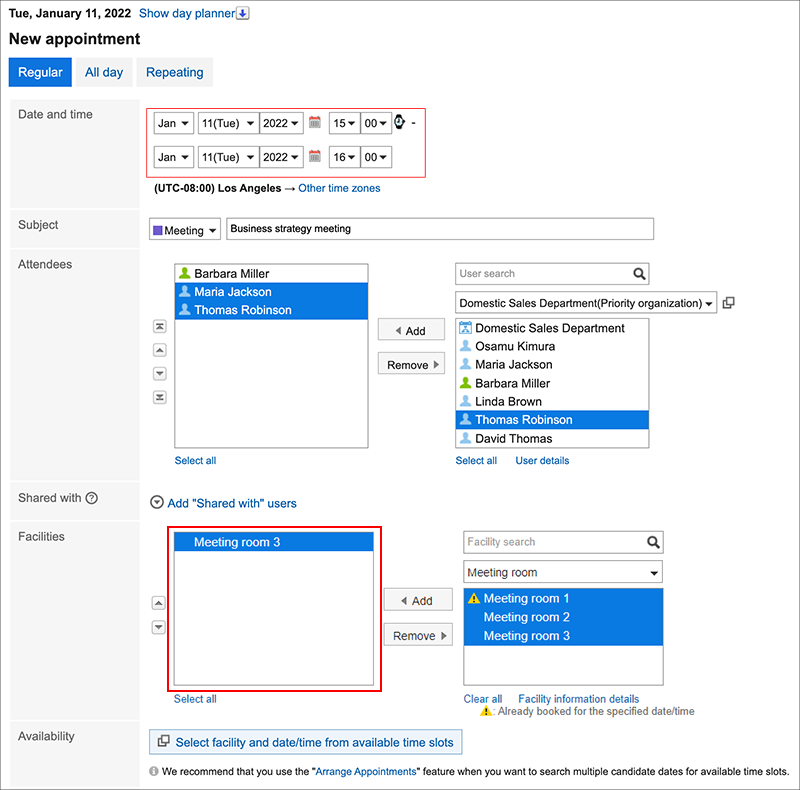Click Clear all under facility candidates
Image resolution: width=800 pixels, height=790 pixels.
pyautogui.click(x=483, y=699)
